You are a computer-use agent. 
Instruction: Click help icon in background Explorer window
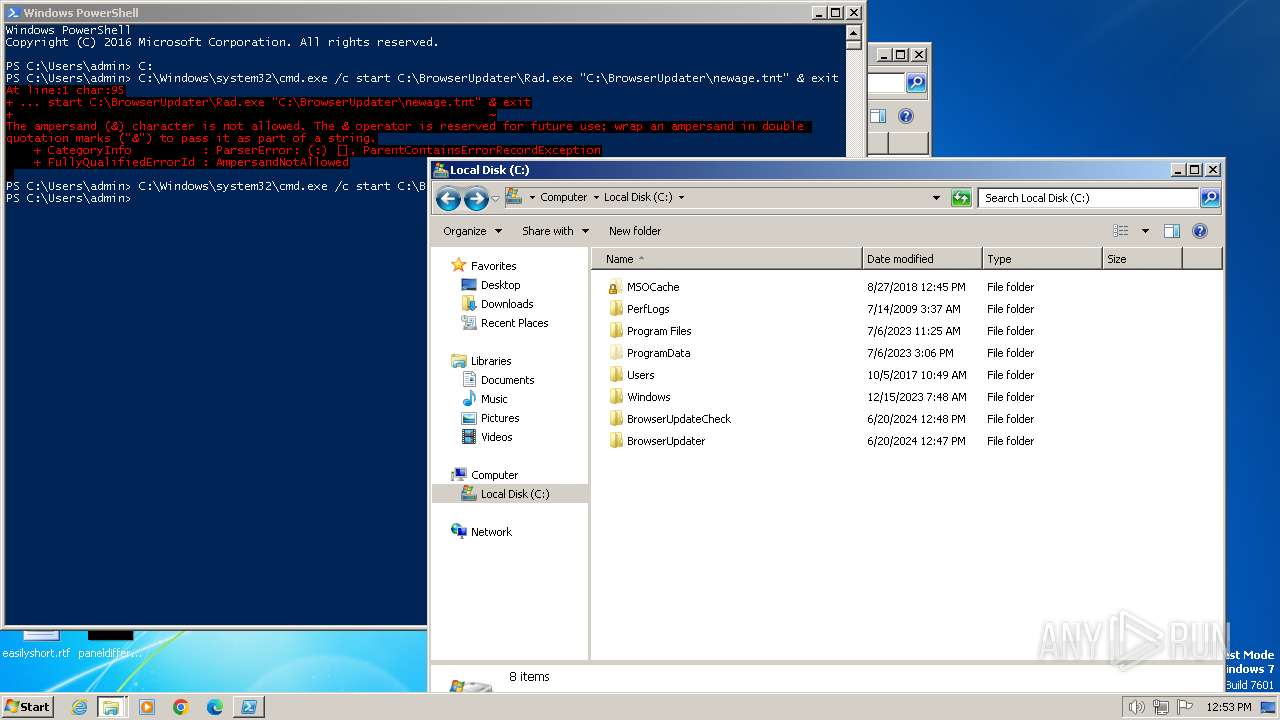click(x=905, y=116)
